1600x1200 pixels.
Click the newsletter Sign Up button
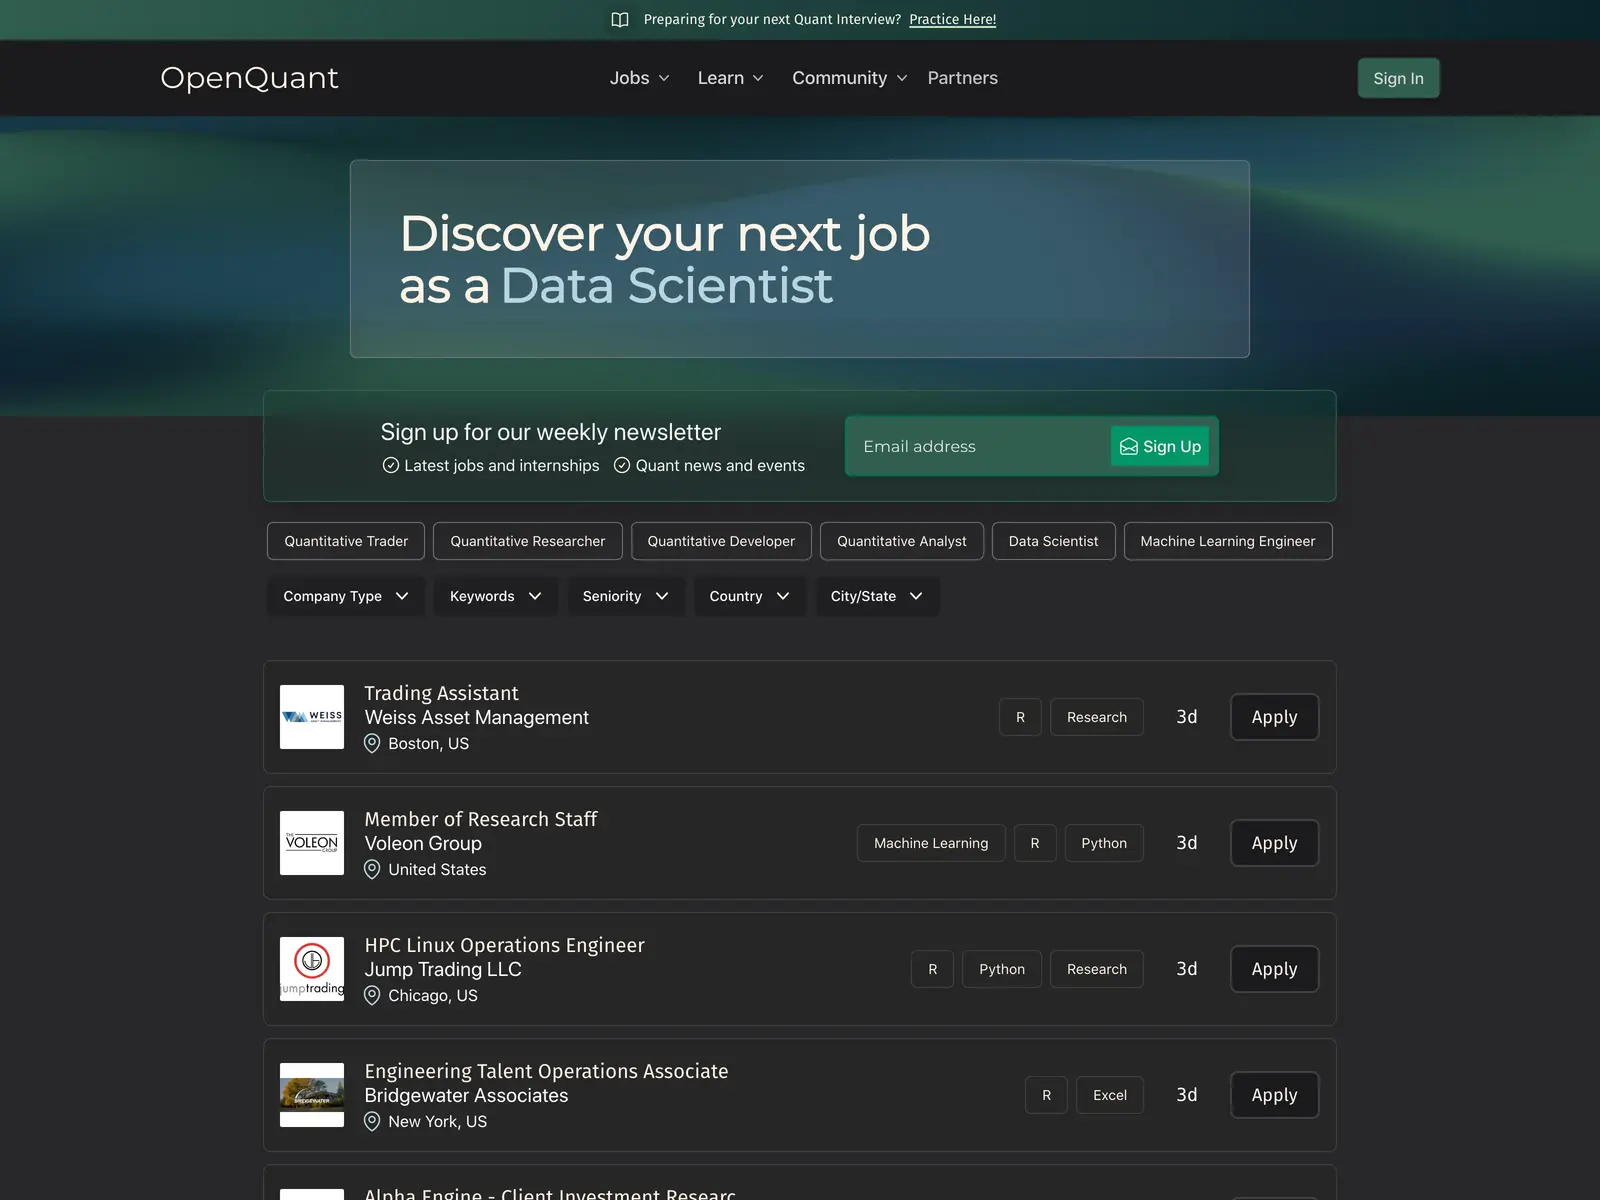tap(1160, 446)
